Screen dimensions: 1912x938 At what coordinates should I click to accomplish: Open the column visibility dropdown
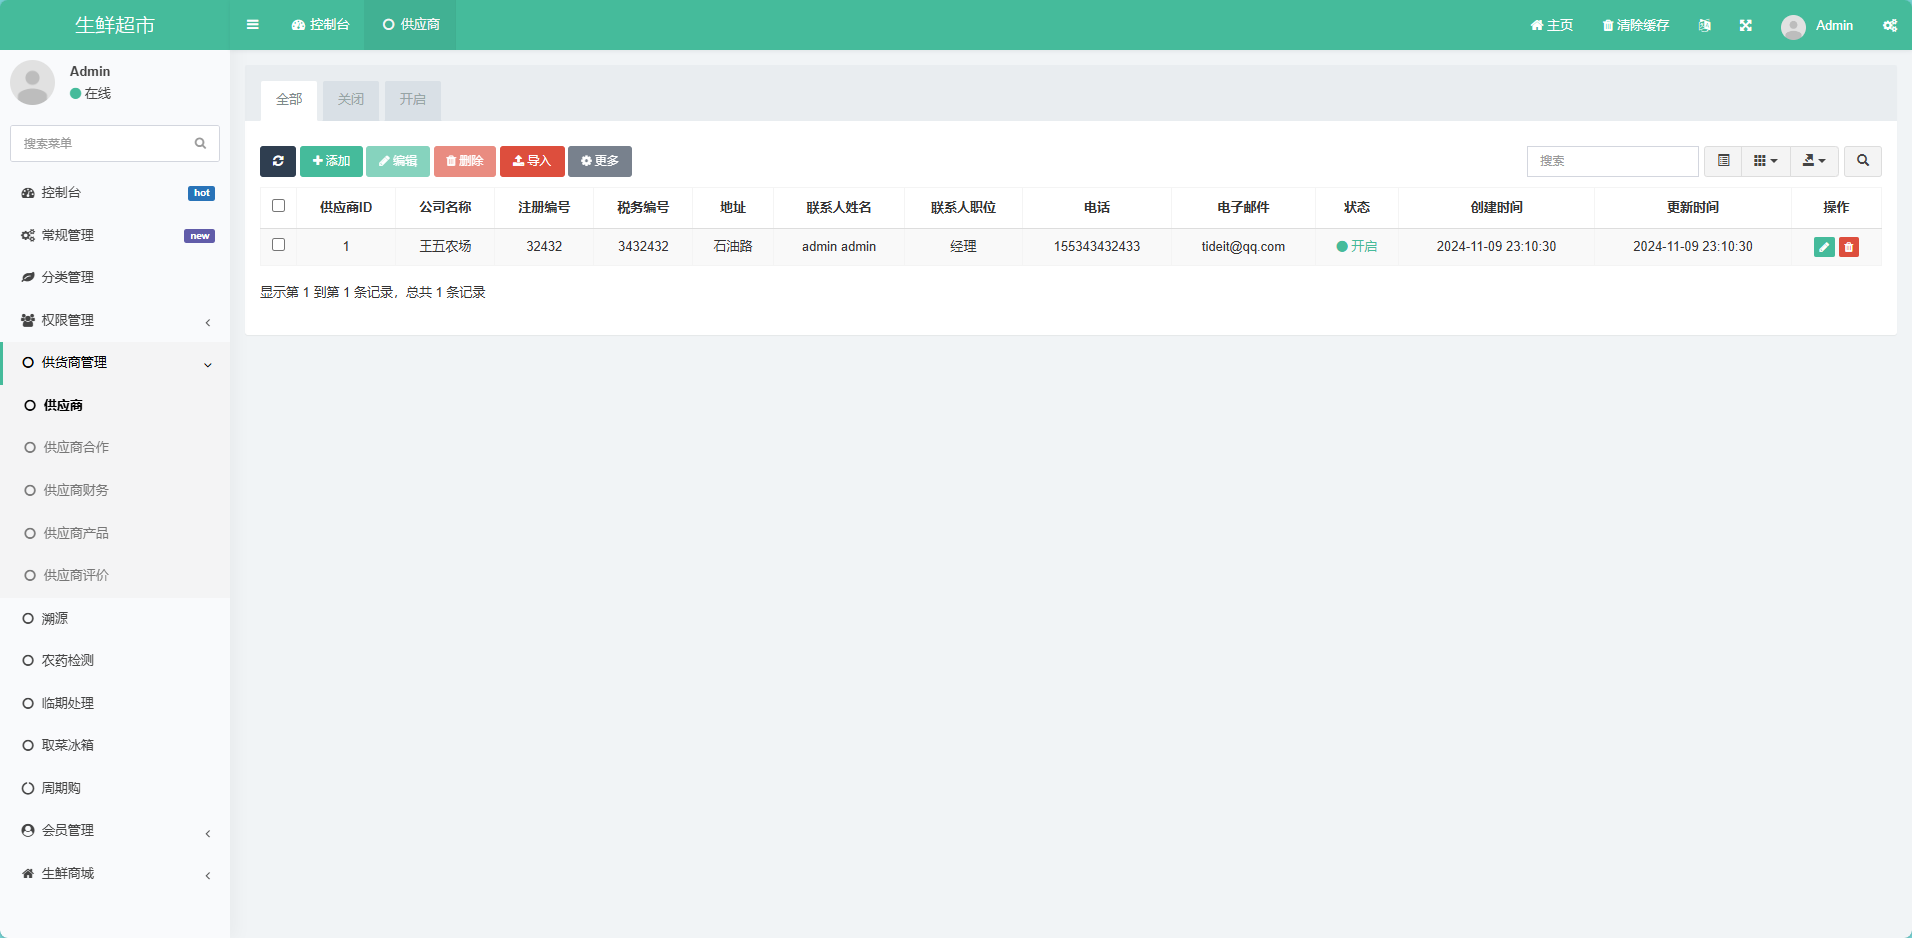pos(1765,161)
